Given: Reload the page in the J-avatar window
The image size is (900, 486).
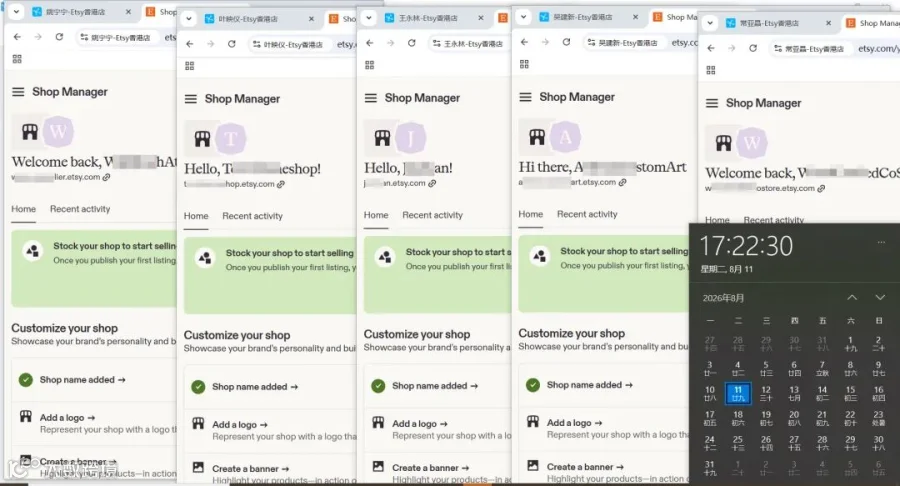Looking at the screenshot, I should click(x=412, y=42).
